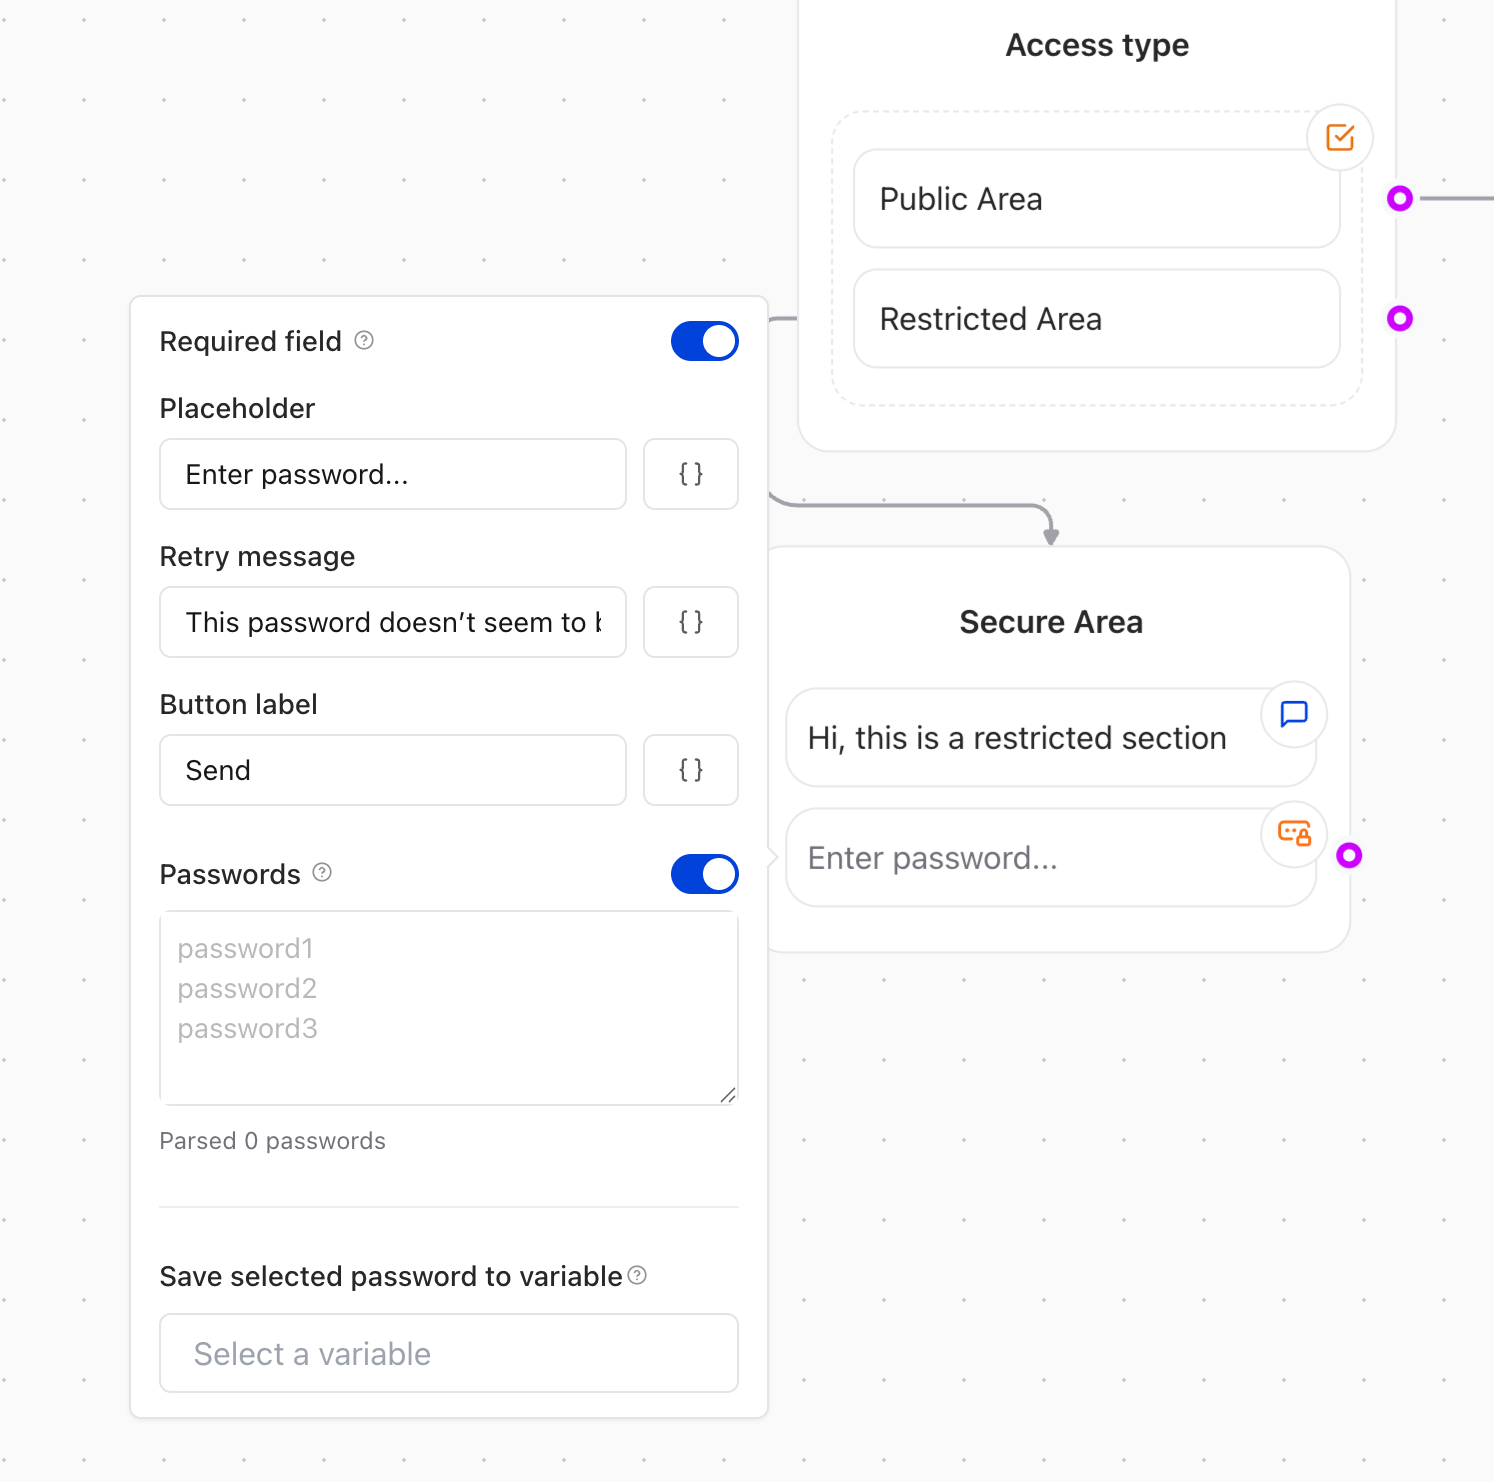Edit the retry message text field

pyautogui.click(x=392, y=622)
